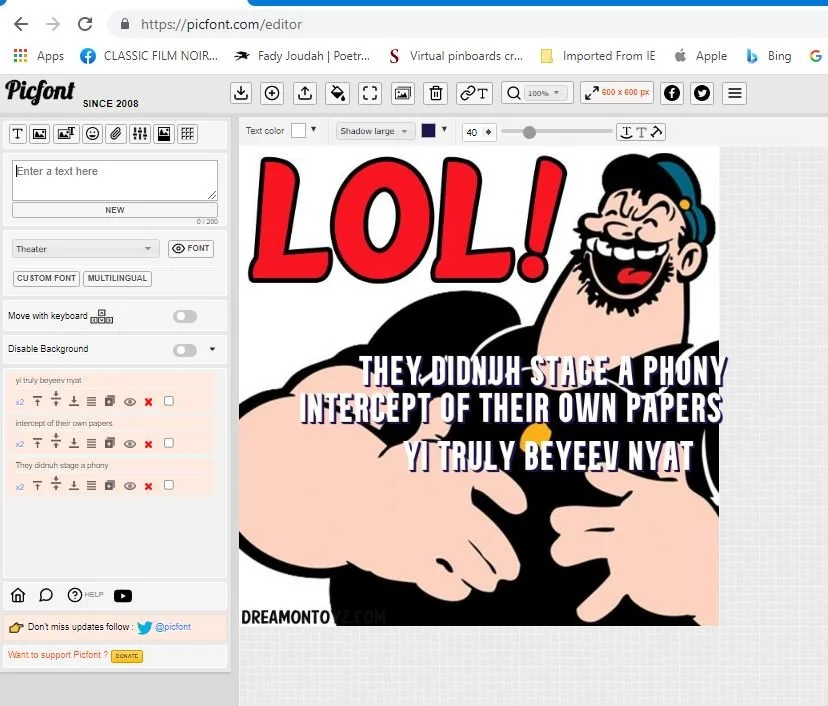Align 'yi truly beyeev nyat' layer to top
Screen dimensions: 828x706
(37, 401)
